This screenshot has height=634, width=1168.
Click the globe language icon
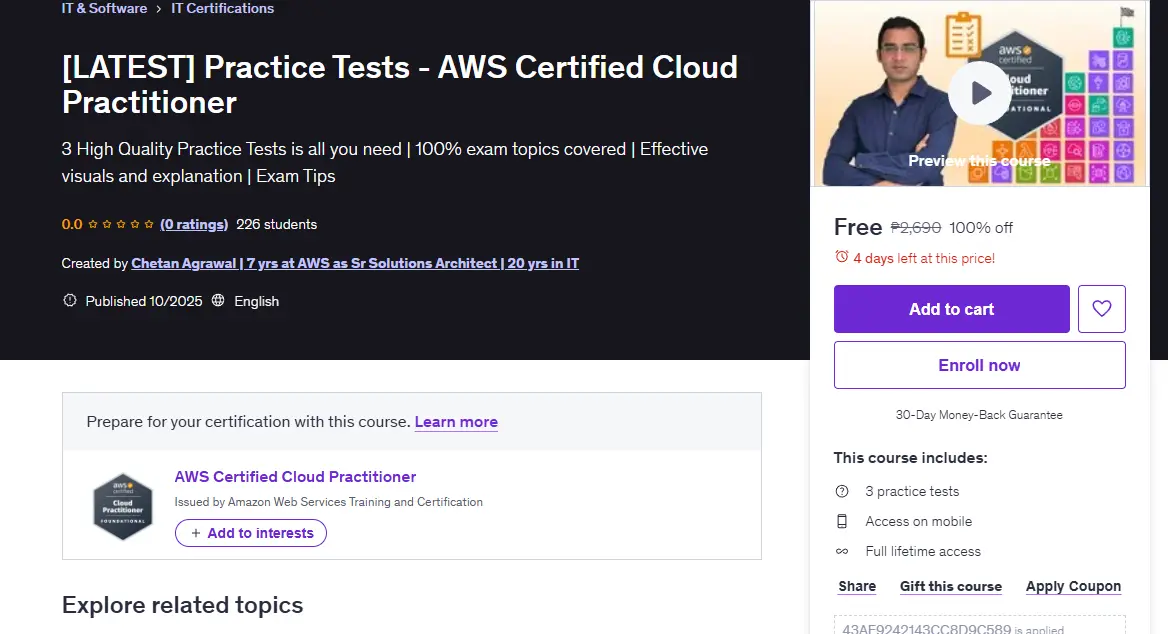point(218,300)
